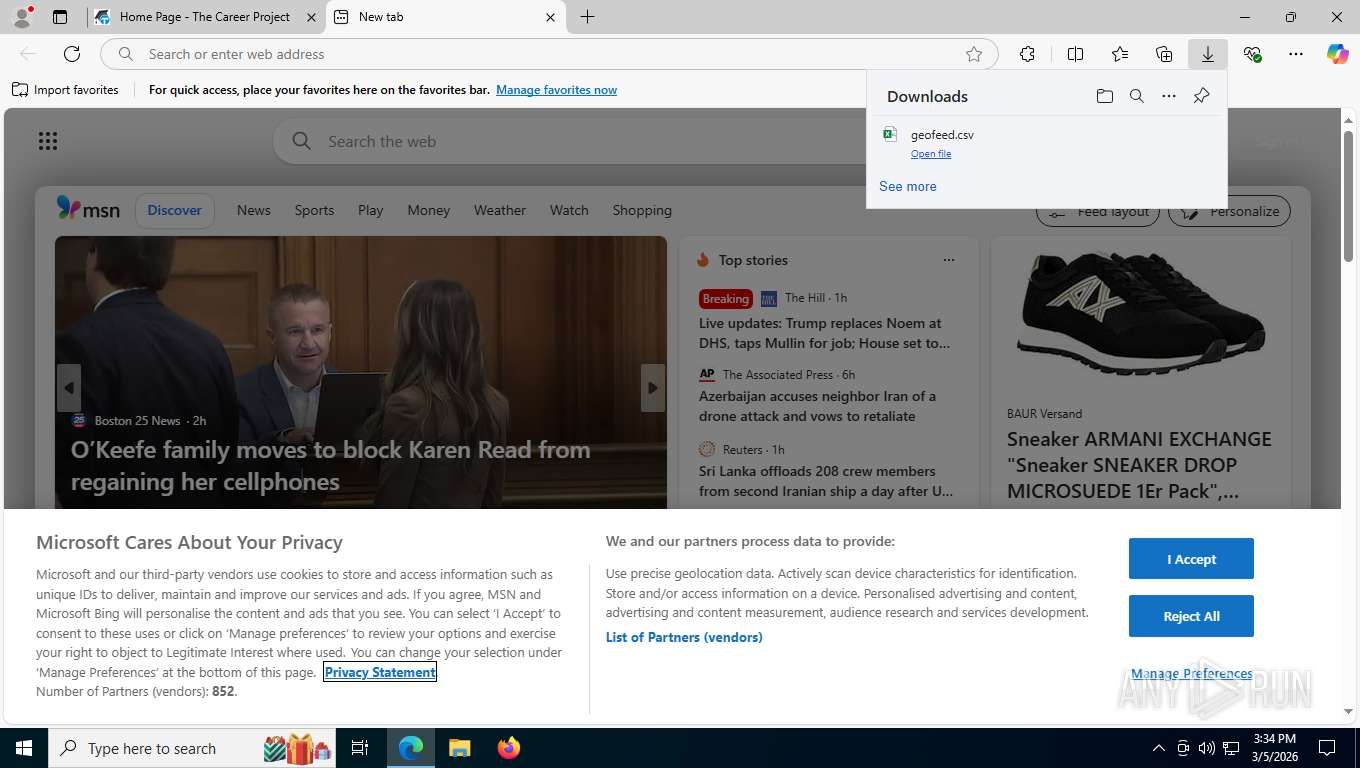Click See more in Downloads panel
Image resolution: width=1360 pixels, height=768 pixels.
(x=908, y=186)
